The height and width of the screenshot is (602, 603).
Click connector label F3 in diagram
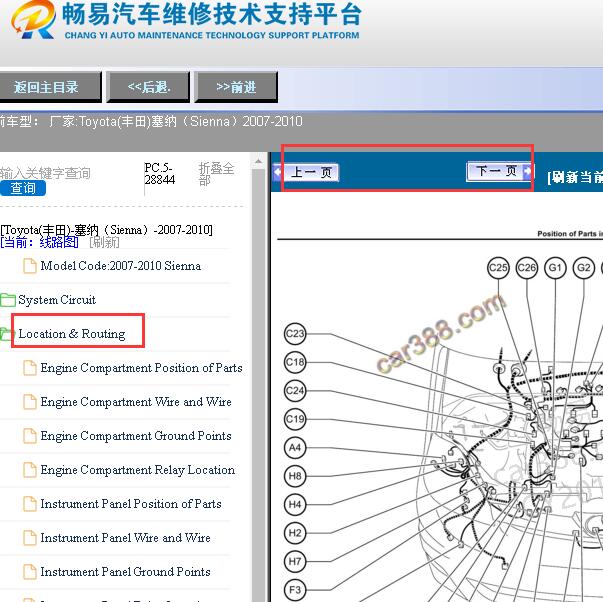(295, 590)
